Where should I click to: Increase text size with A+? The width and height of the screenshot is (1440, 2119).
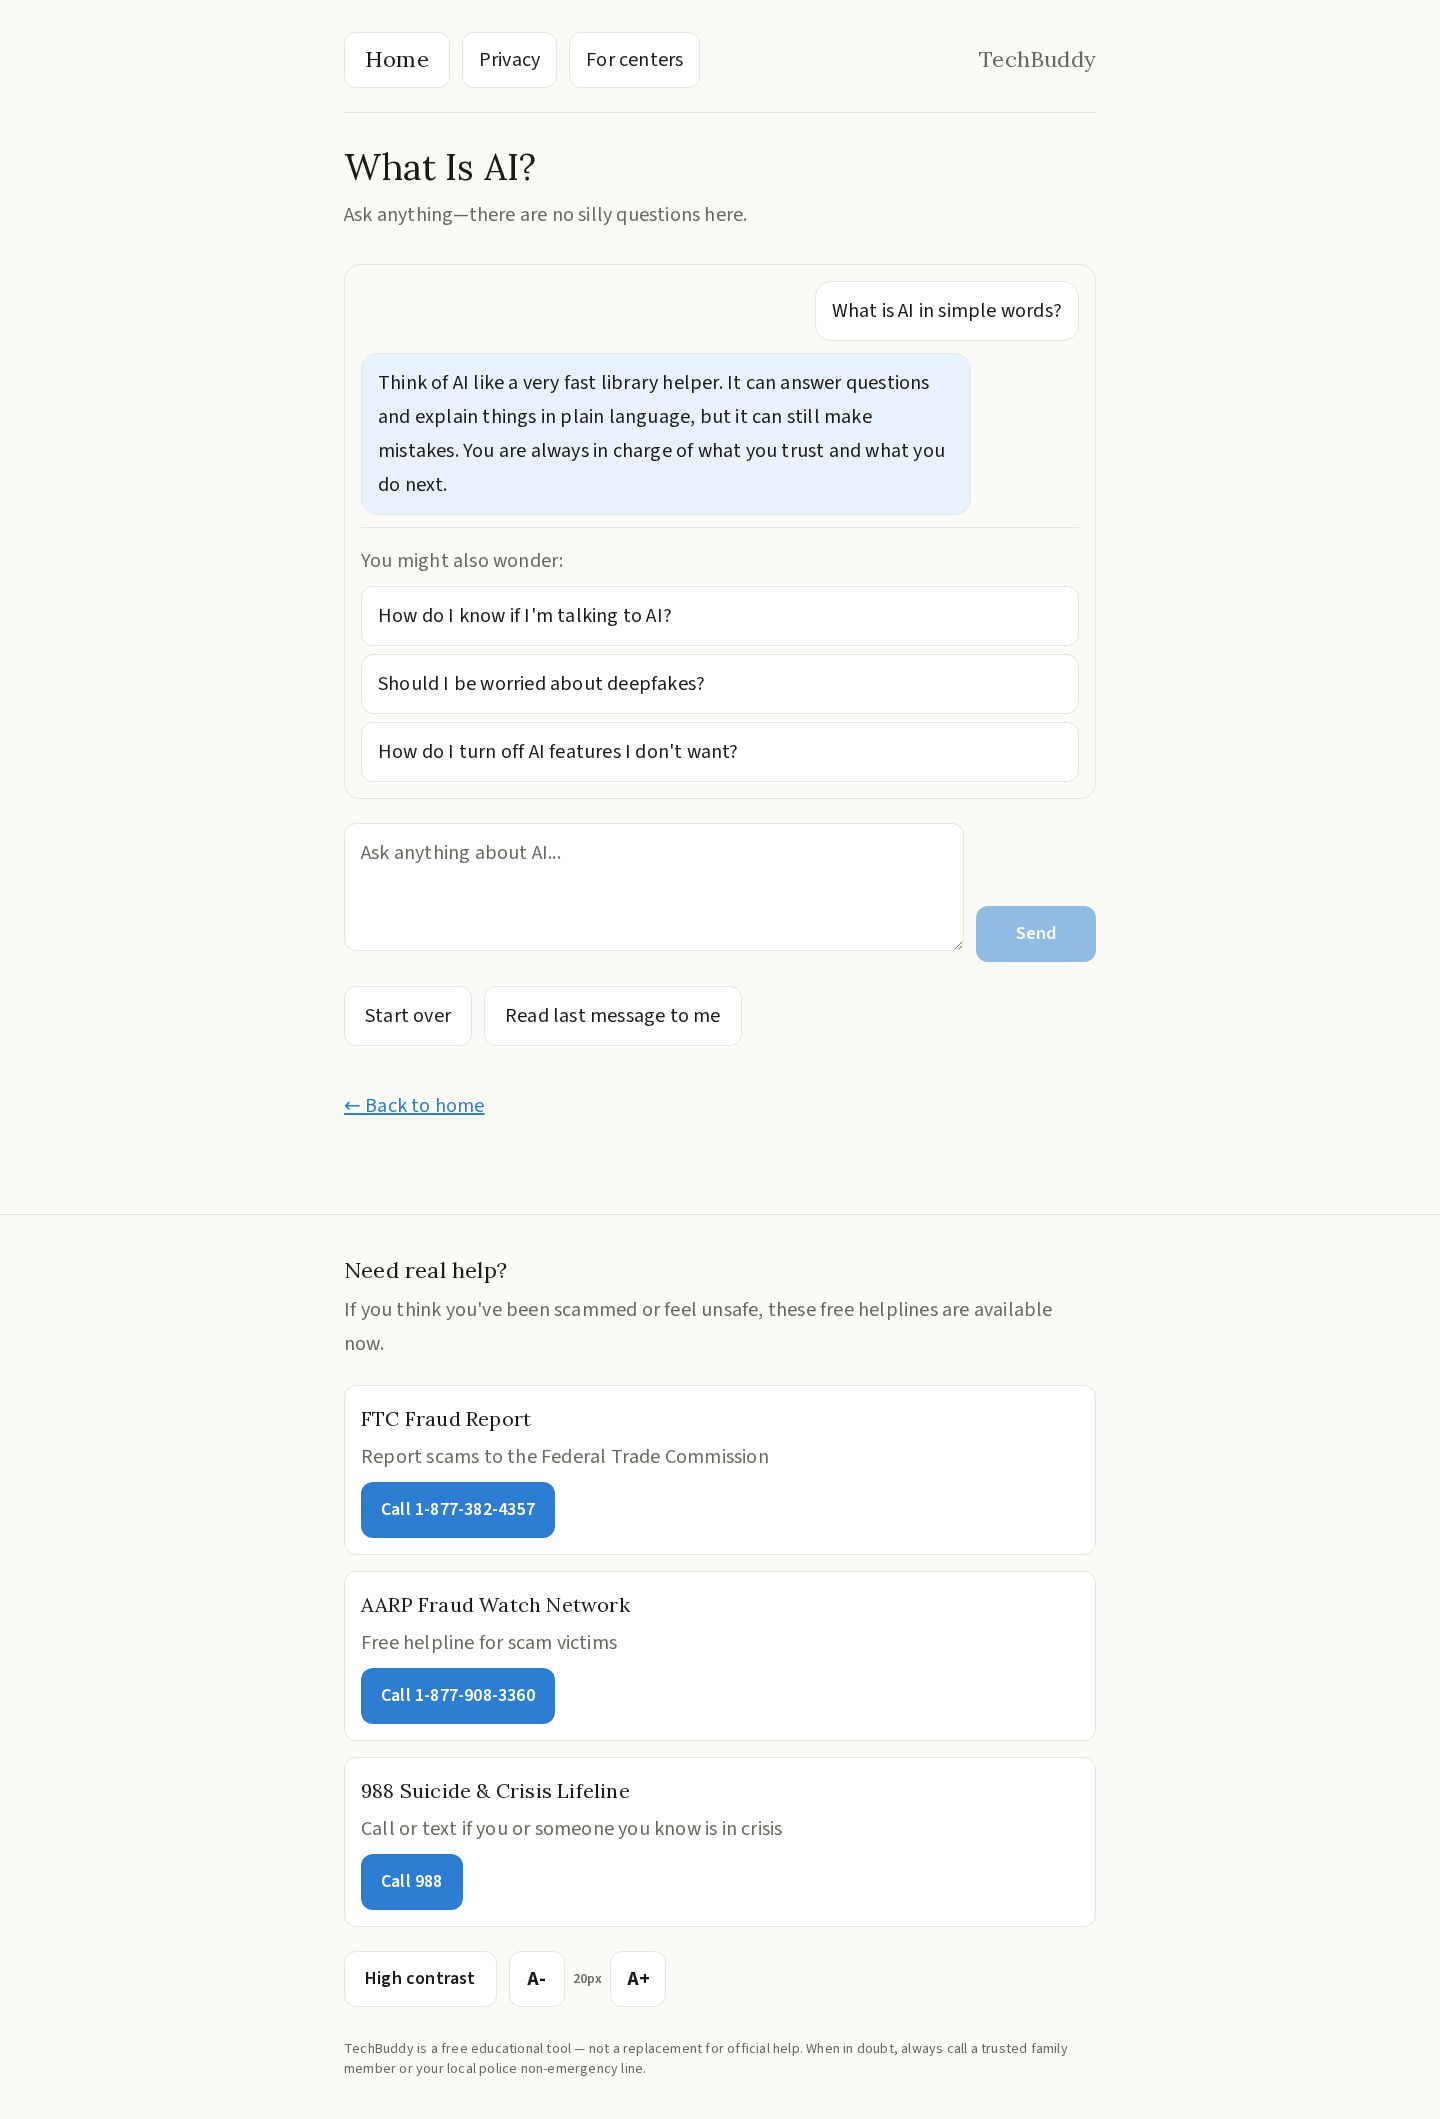click(x=638, y=1979)
